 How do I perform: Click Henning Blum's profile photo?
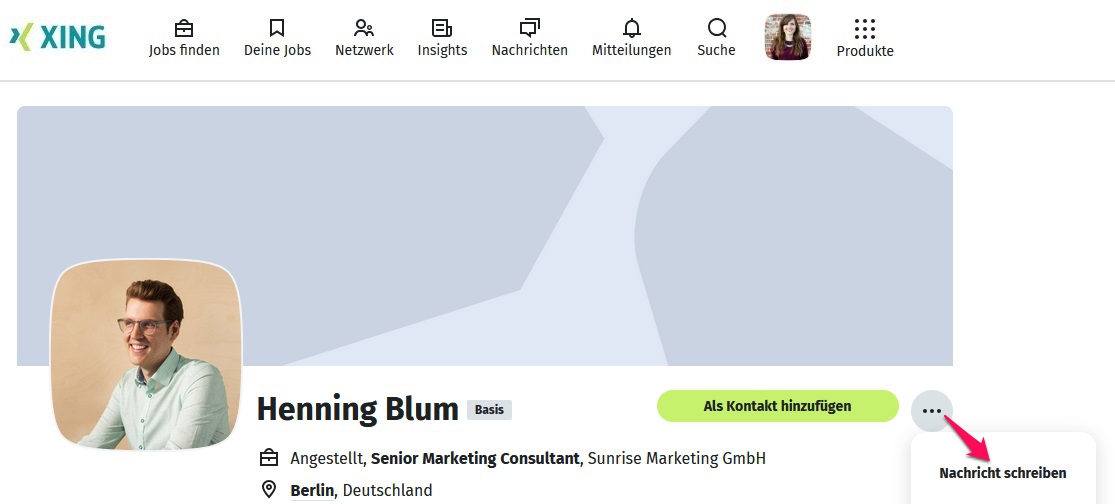coord(146,355)
